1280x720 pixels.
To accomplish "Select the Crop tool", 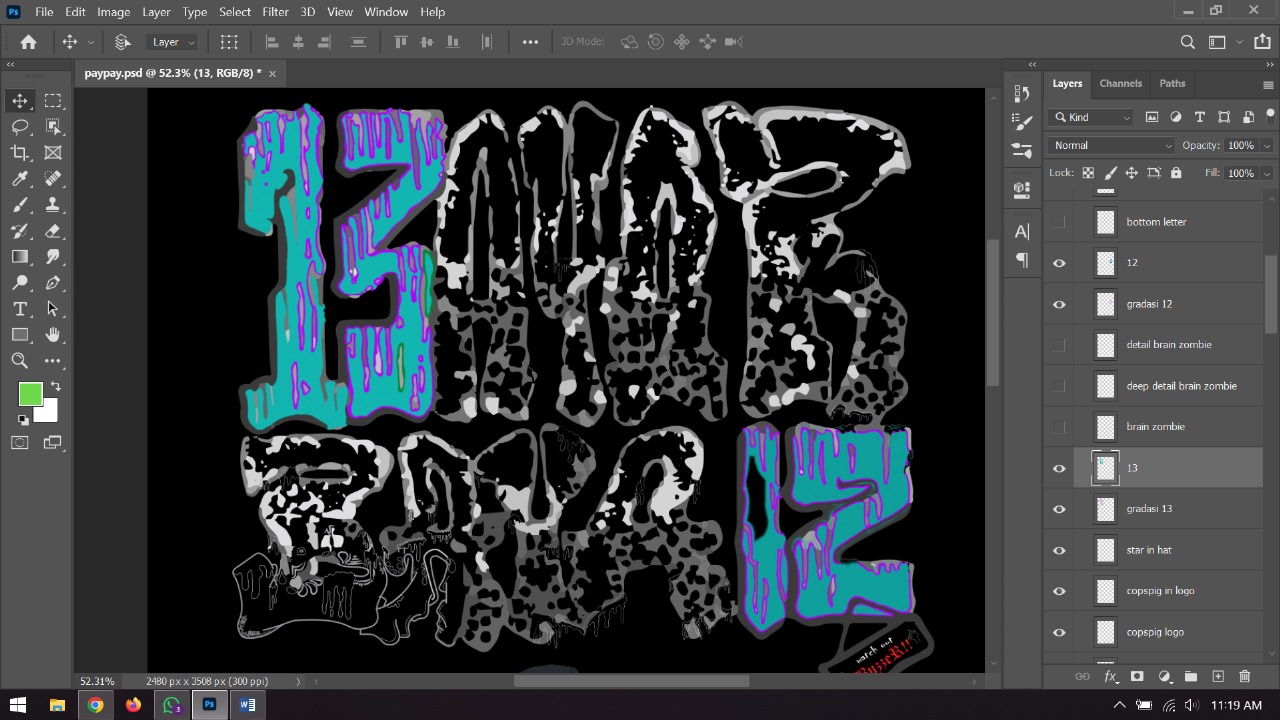I will tap(20, 153).
